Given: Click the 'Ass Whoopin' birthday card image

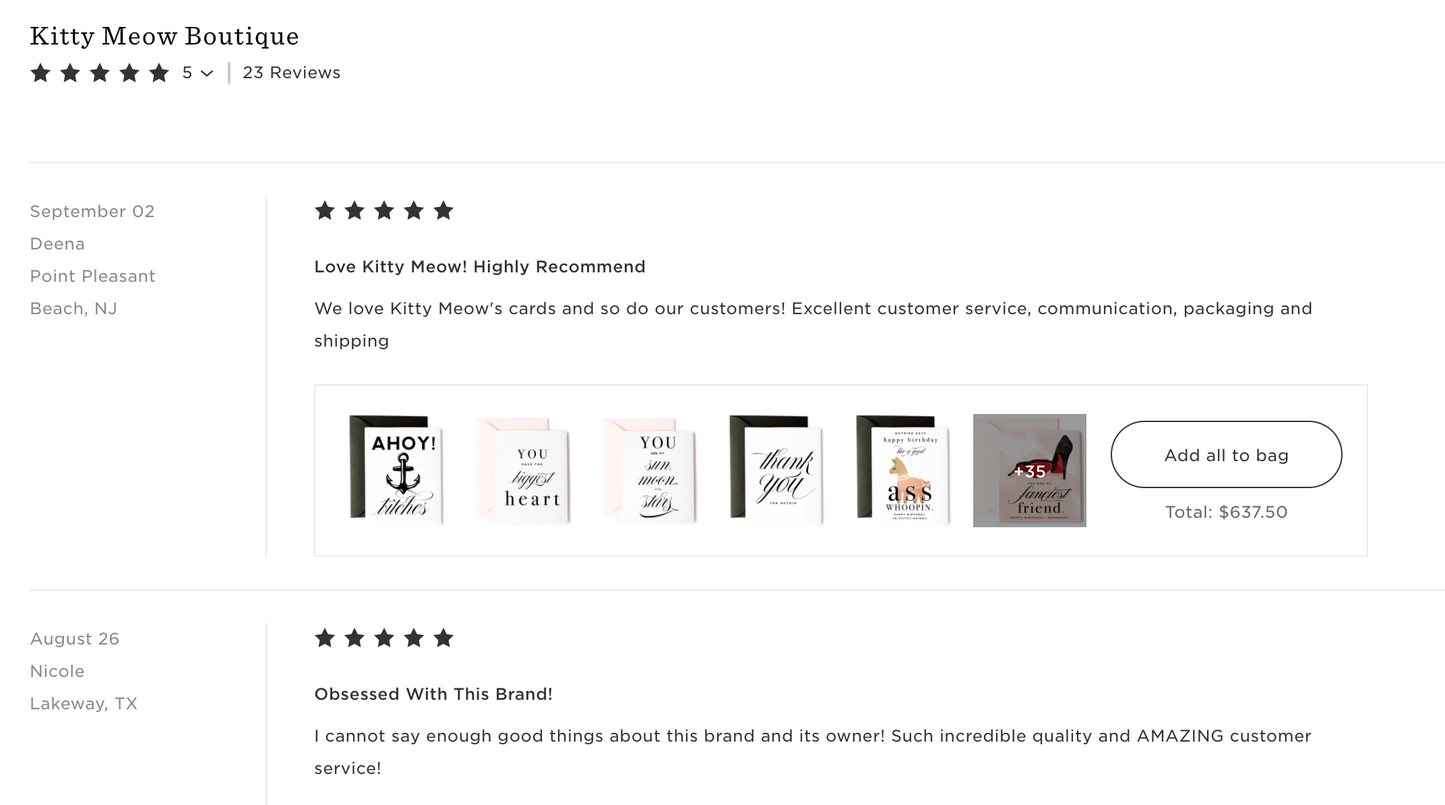Looking at the screenshot, I should pyautogui.click(x=902, y=470).
